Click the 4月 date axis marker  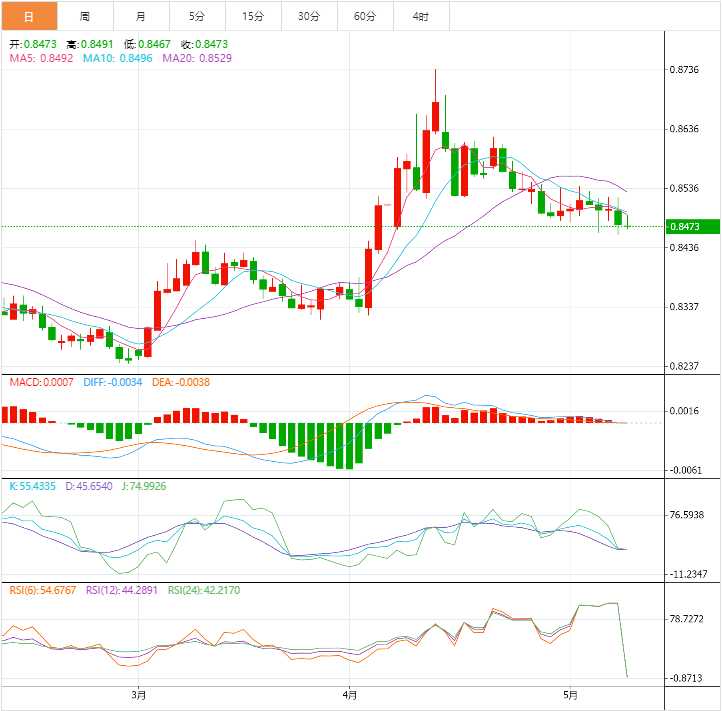click(349, 694)
